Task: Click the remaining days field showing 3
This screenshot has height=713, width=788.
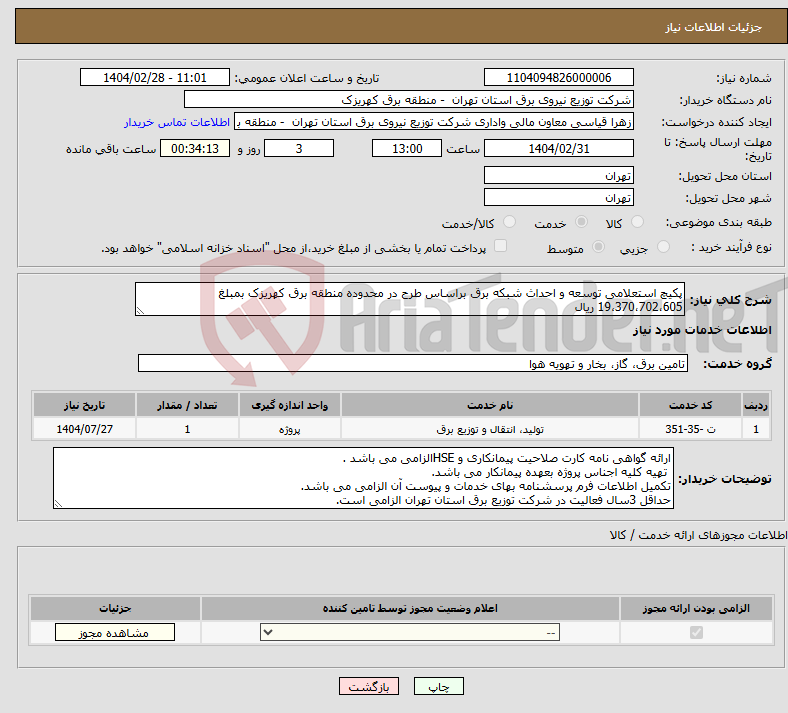Action: [x=299, y=149]
